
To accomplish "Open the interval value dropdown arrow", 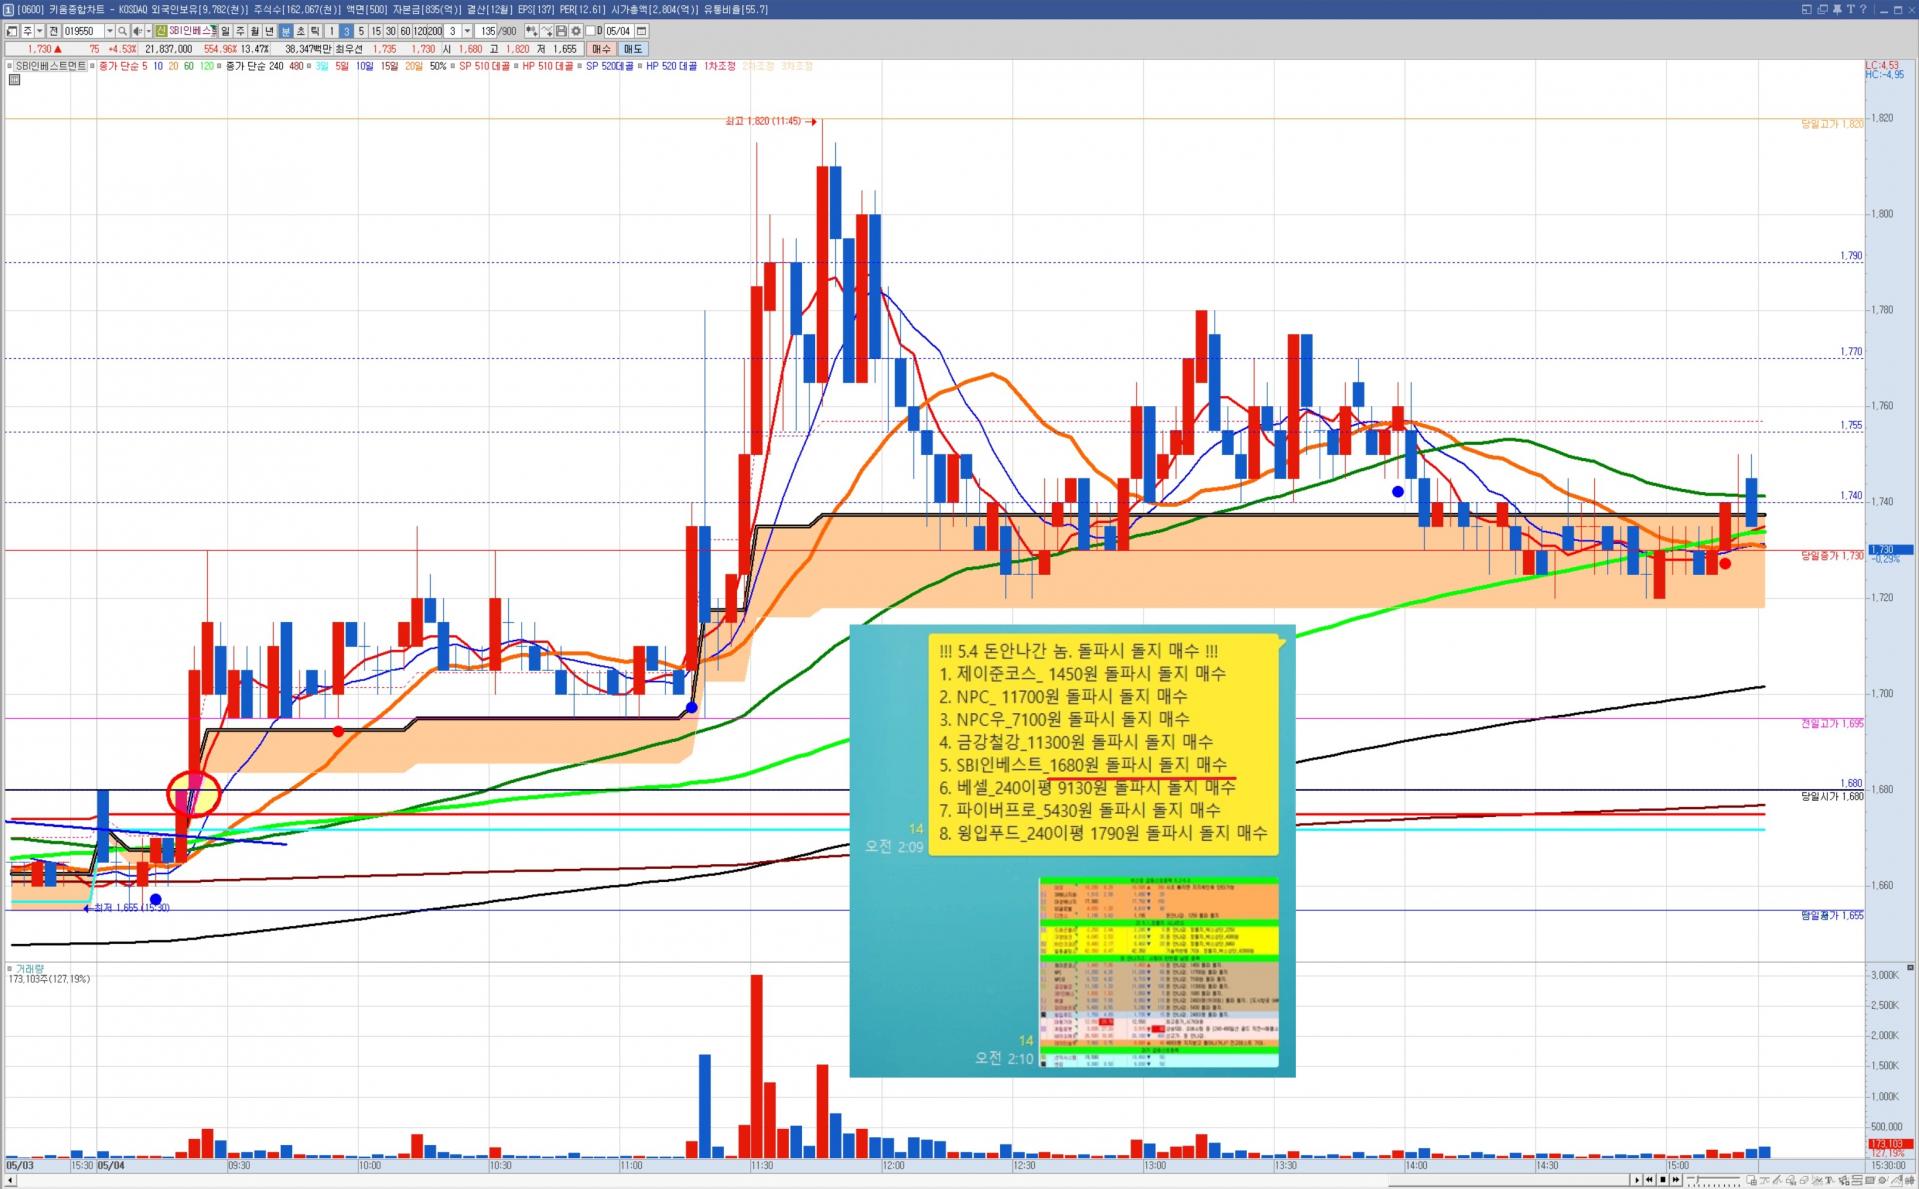I will [x=467, y=31].
